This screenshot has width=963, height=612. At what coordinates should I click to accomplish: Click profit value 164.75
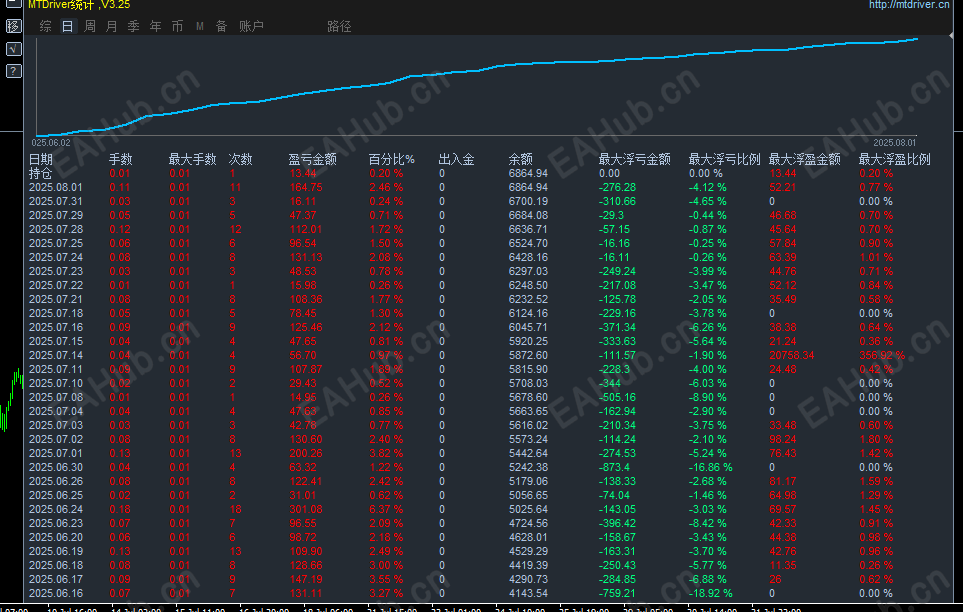pos(306,187)
